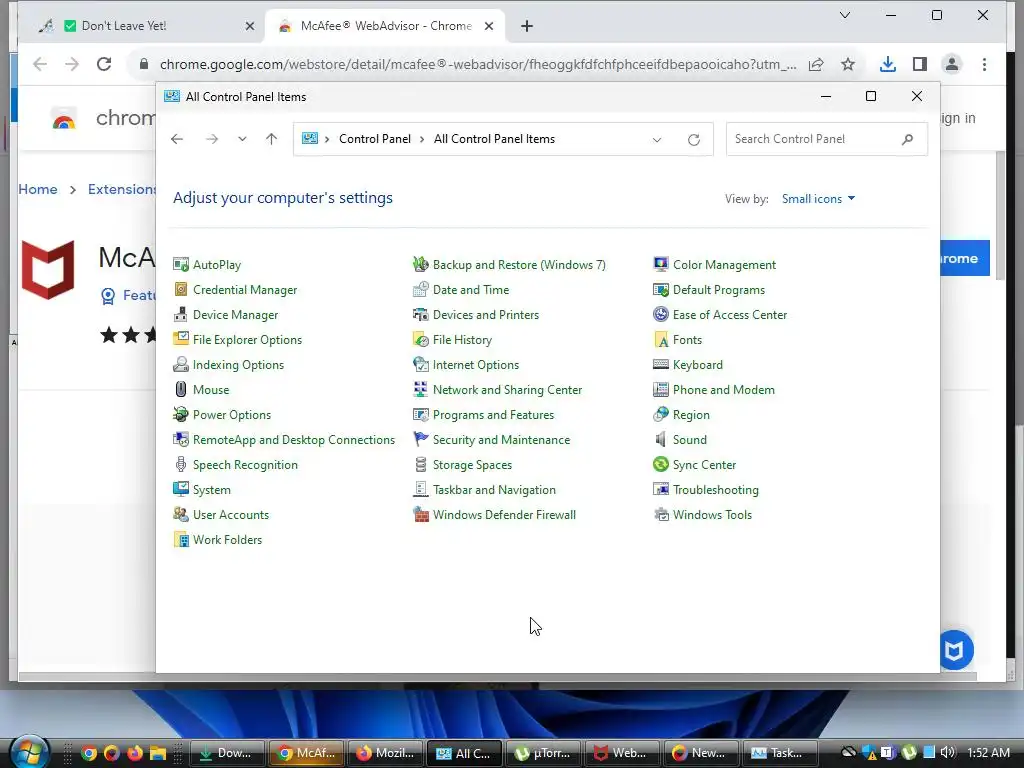Open the View by Small icons dropdown
This screenshot has width=1024, height=768.
pyautogui.click(x=818, y=199)
